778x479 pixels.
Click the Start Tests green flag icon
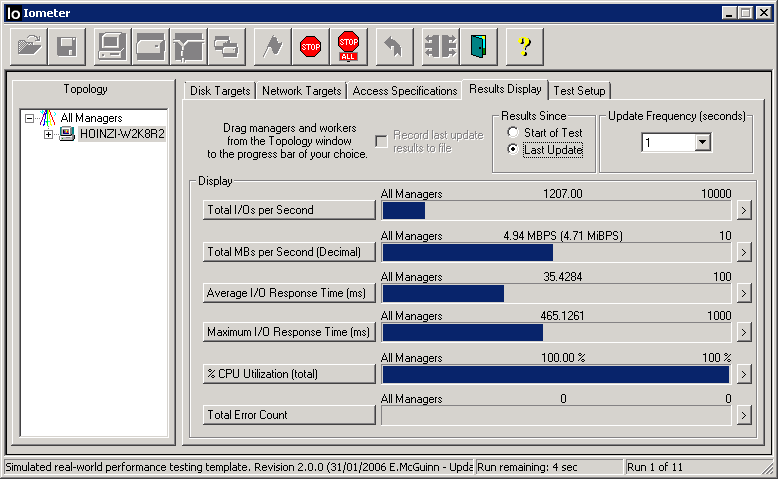click(271, 46)
